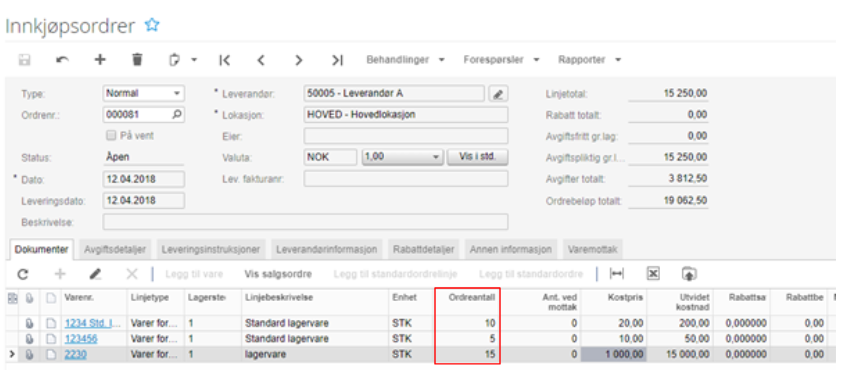842x370 pixels.
Task: Switch to the Leverandørinformasjon tab
Action: [326, 250]
